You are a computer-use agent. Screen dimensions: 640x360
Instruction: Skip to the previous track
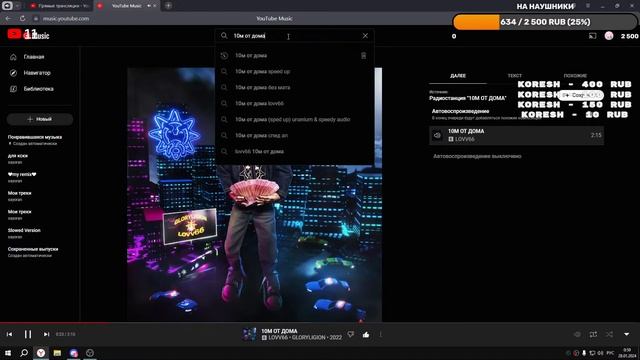click(x=9, y=334)
